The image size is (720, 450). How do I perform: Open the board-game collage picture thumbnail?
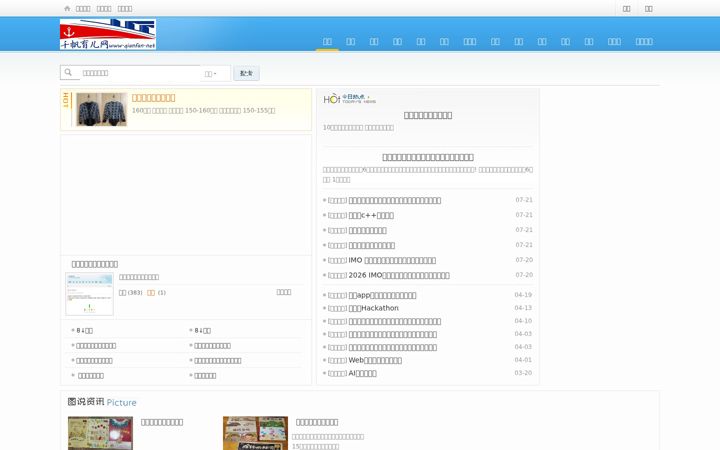[x=100, y=433]
